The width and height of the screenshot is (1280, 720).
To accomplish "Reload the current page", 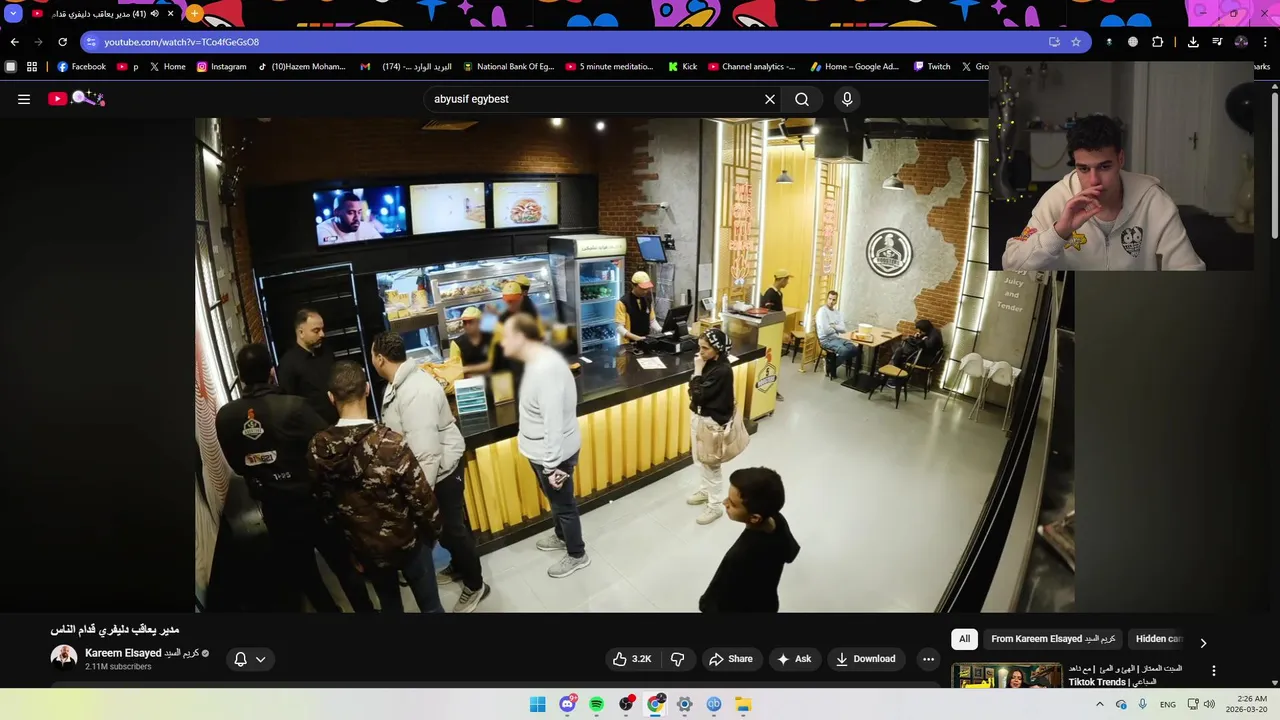I will coord(62,42).
